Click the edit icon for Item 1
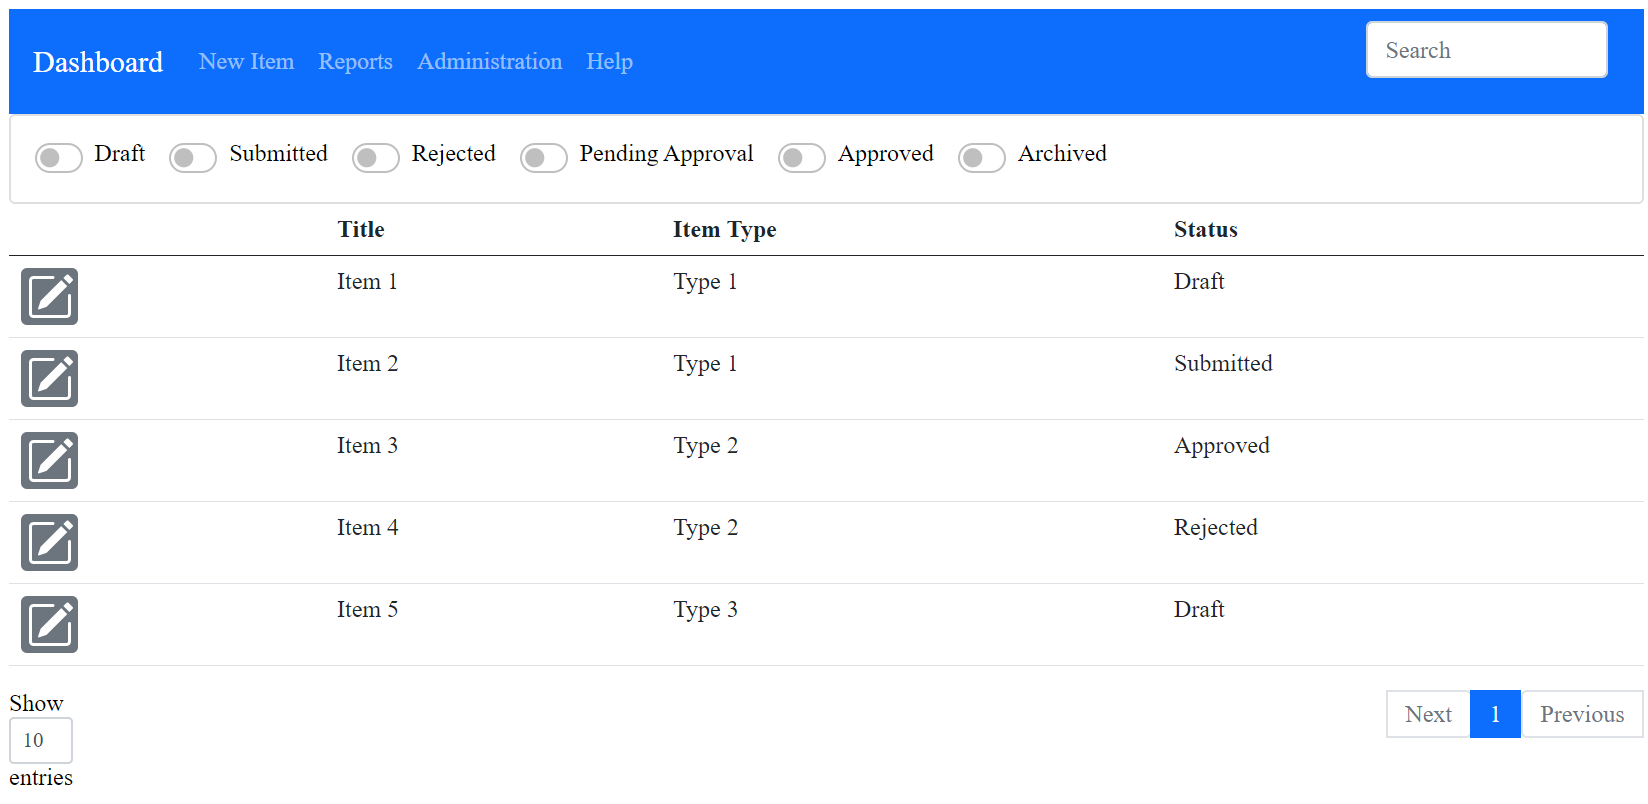Viewport: 1648px width, 804px height. pyautogui.click(x=49, y=296)
